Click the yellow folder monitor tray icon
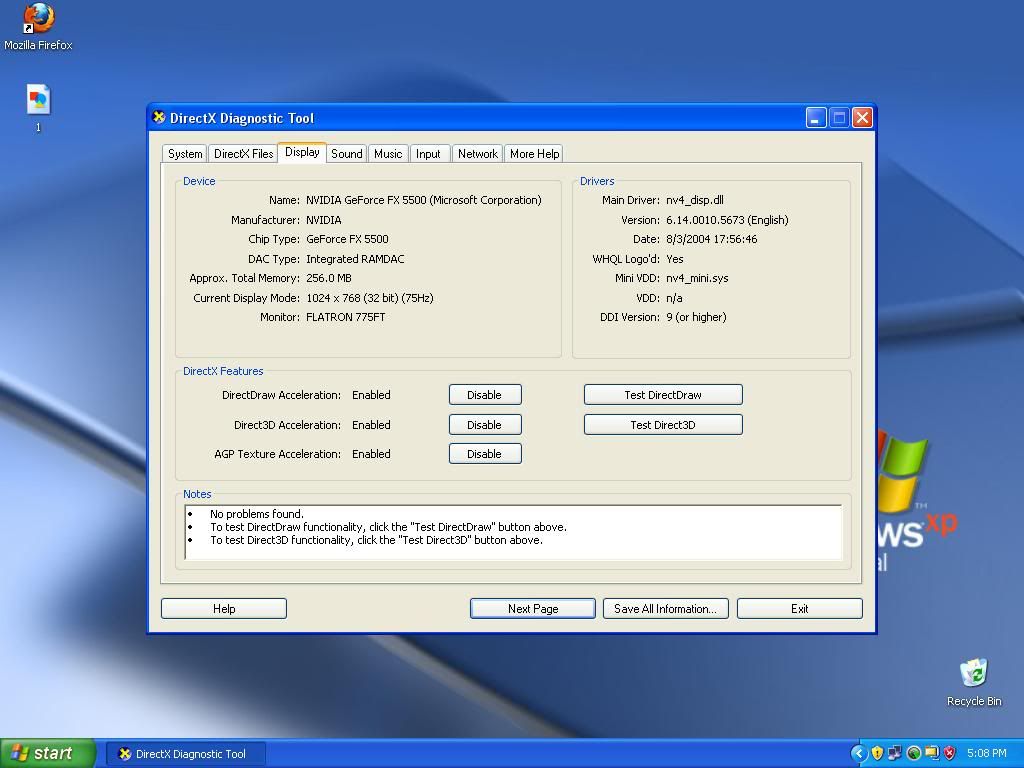Screen dimensions: 1024x768 (931, 754)
